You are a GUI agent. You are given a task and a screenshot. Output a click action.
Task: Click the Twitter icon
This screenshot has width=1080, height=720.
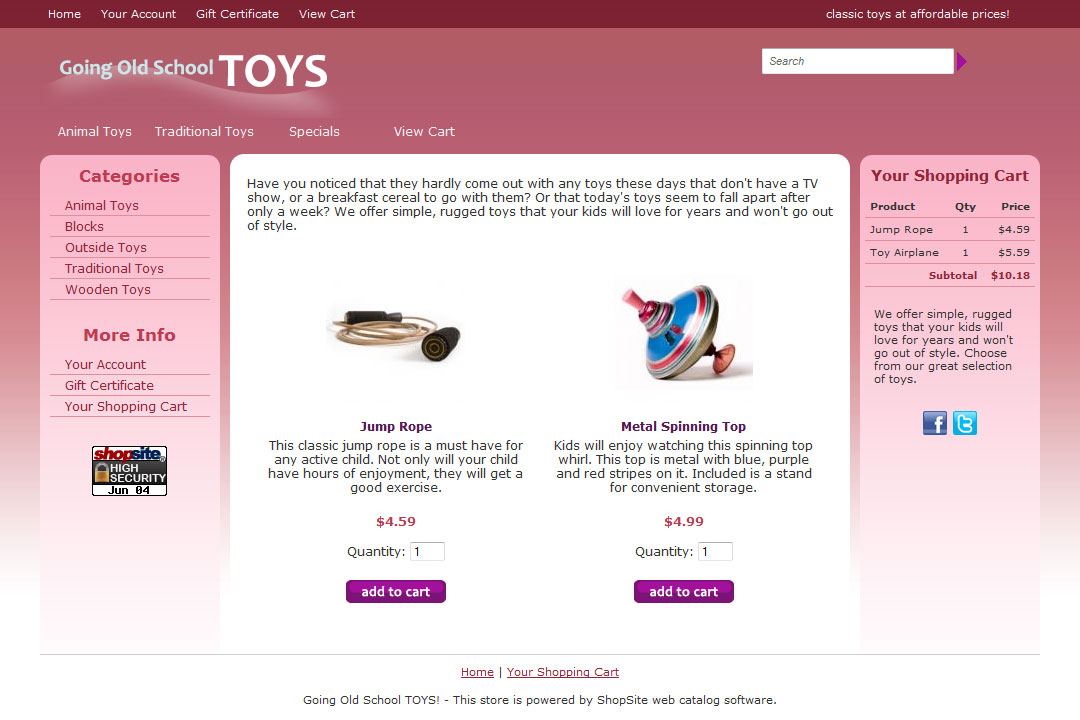[965, 423]
